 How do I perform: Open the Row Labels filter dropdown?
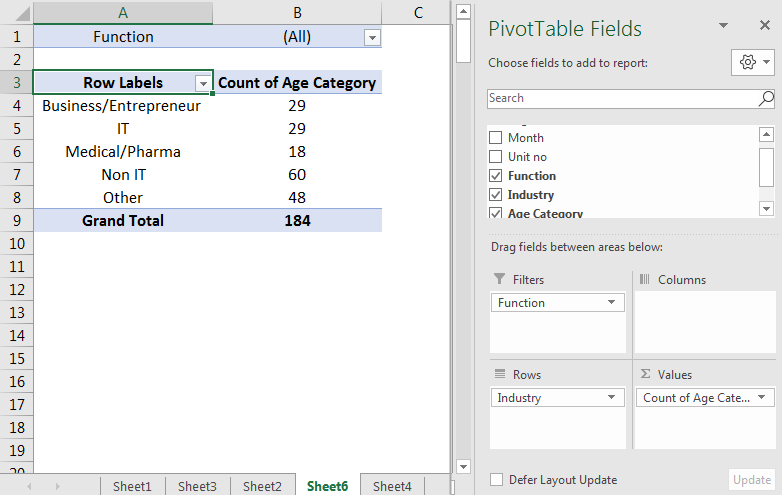[203, 83]
